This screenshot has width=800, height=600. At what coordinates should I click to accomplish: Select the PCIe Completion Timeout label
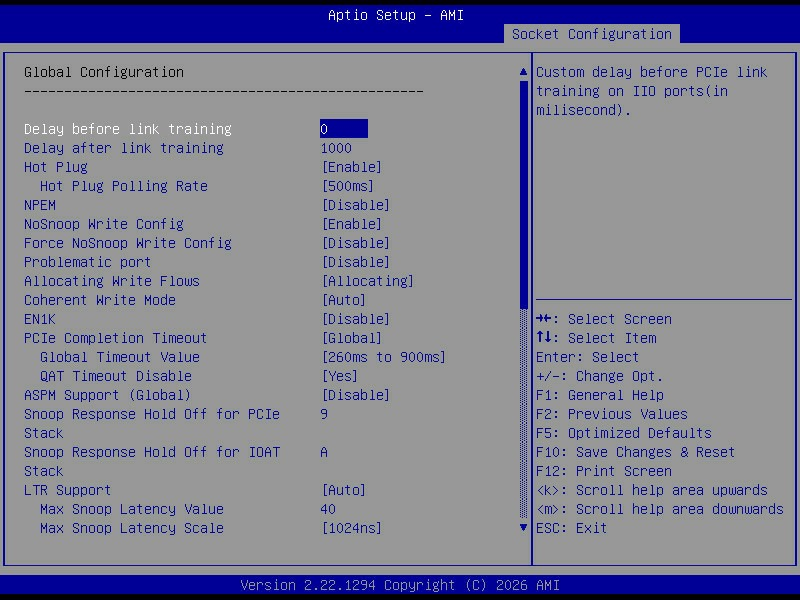[x=115, y=338]
